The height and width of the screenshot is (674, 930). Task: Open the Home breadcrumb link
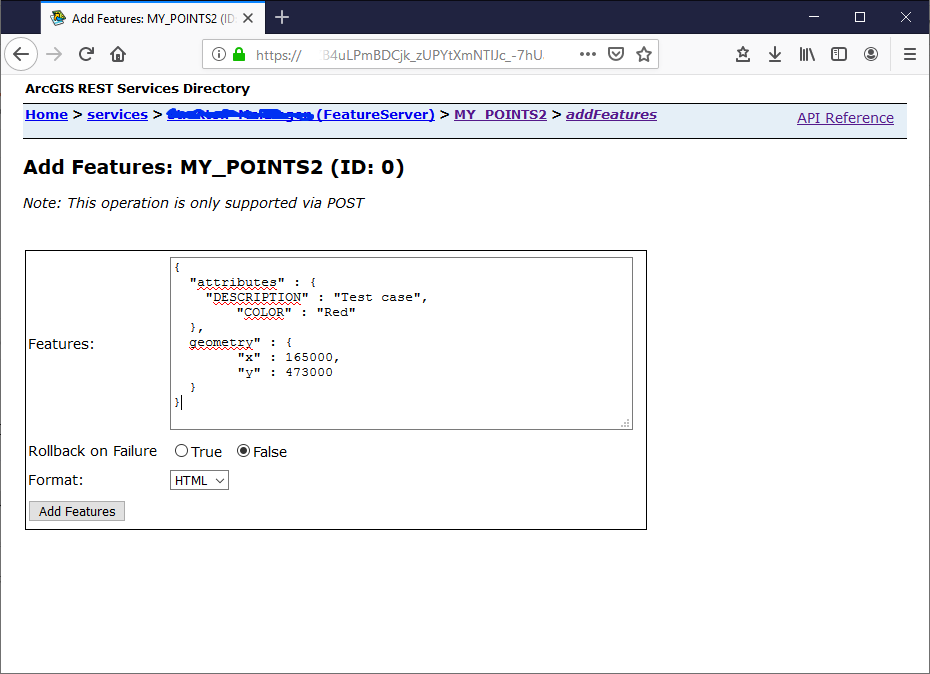[x=46, y=115]
